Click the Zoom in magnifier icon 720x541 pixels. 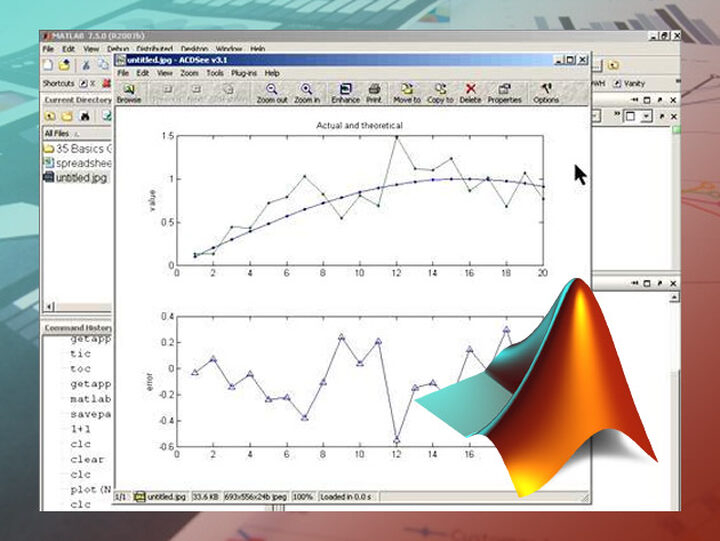coord(306,91)
